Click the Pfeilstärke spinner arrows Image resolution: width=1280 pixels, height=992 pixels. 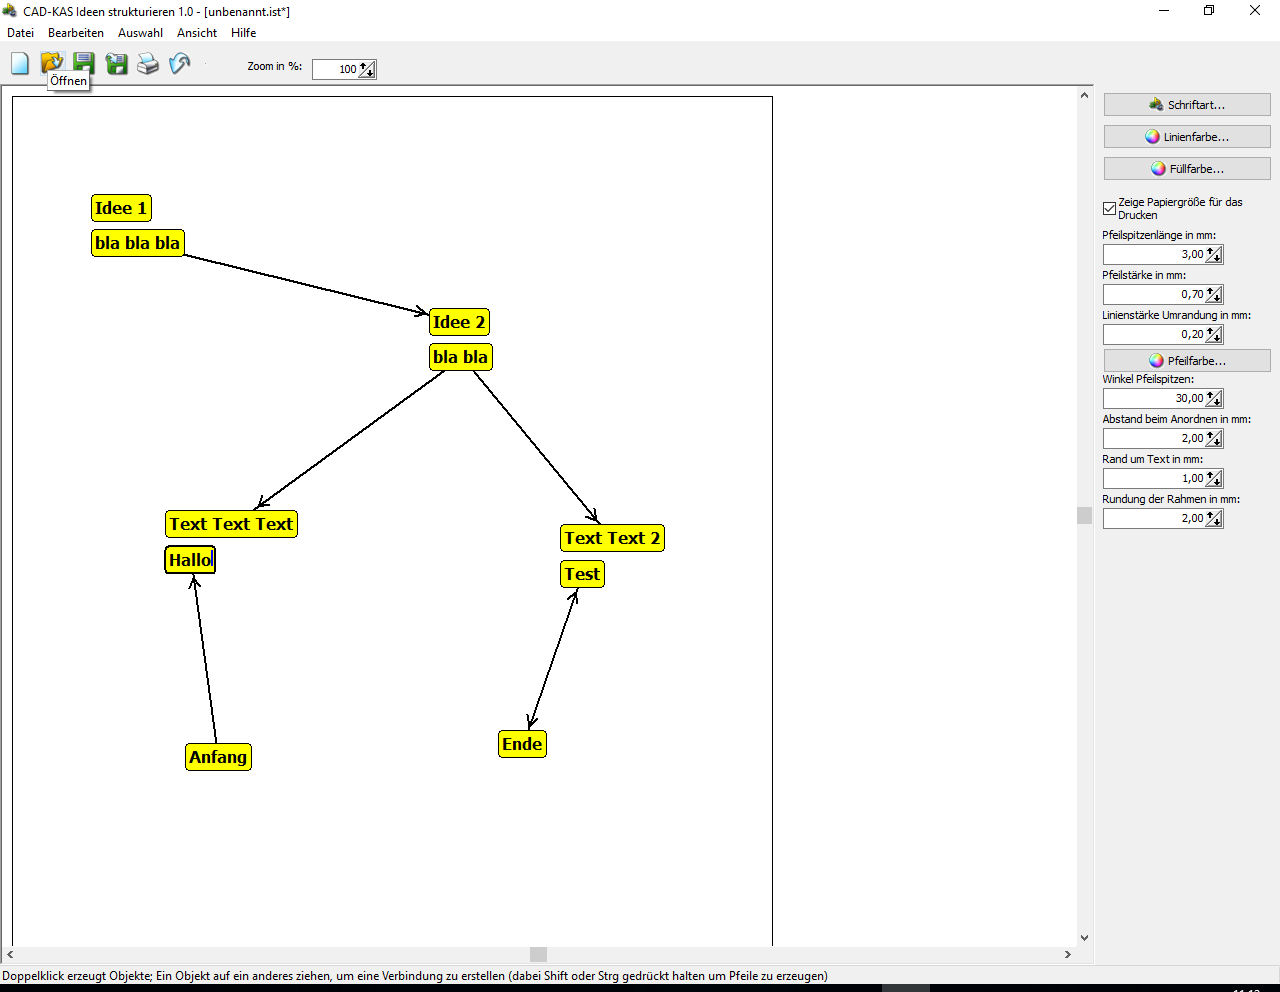coord(1214,295)
